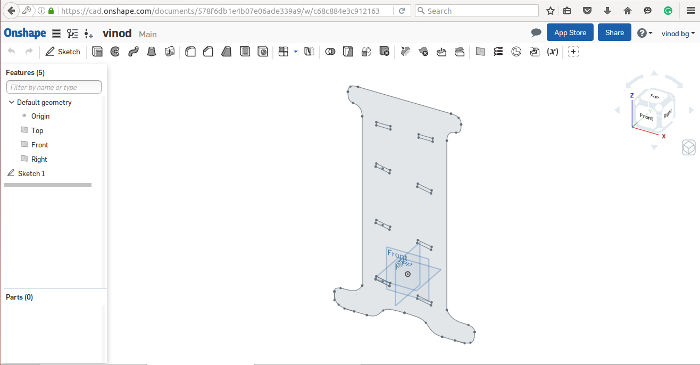Click the Filter by name or type field
The width and height of the screenshot is (700, 365).
[54, 87]
